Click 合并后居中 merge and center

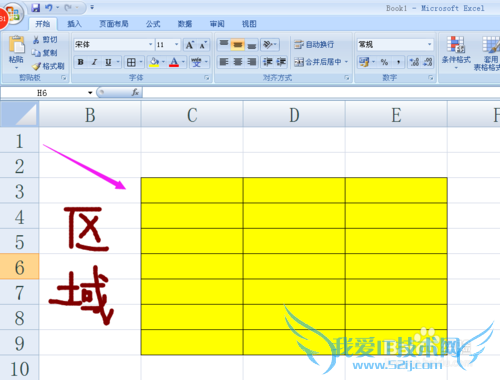318,62
